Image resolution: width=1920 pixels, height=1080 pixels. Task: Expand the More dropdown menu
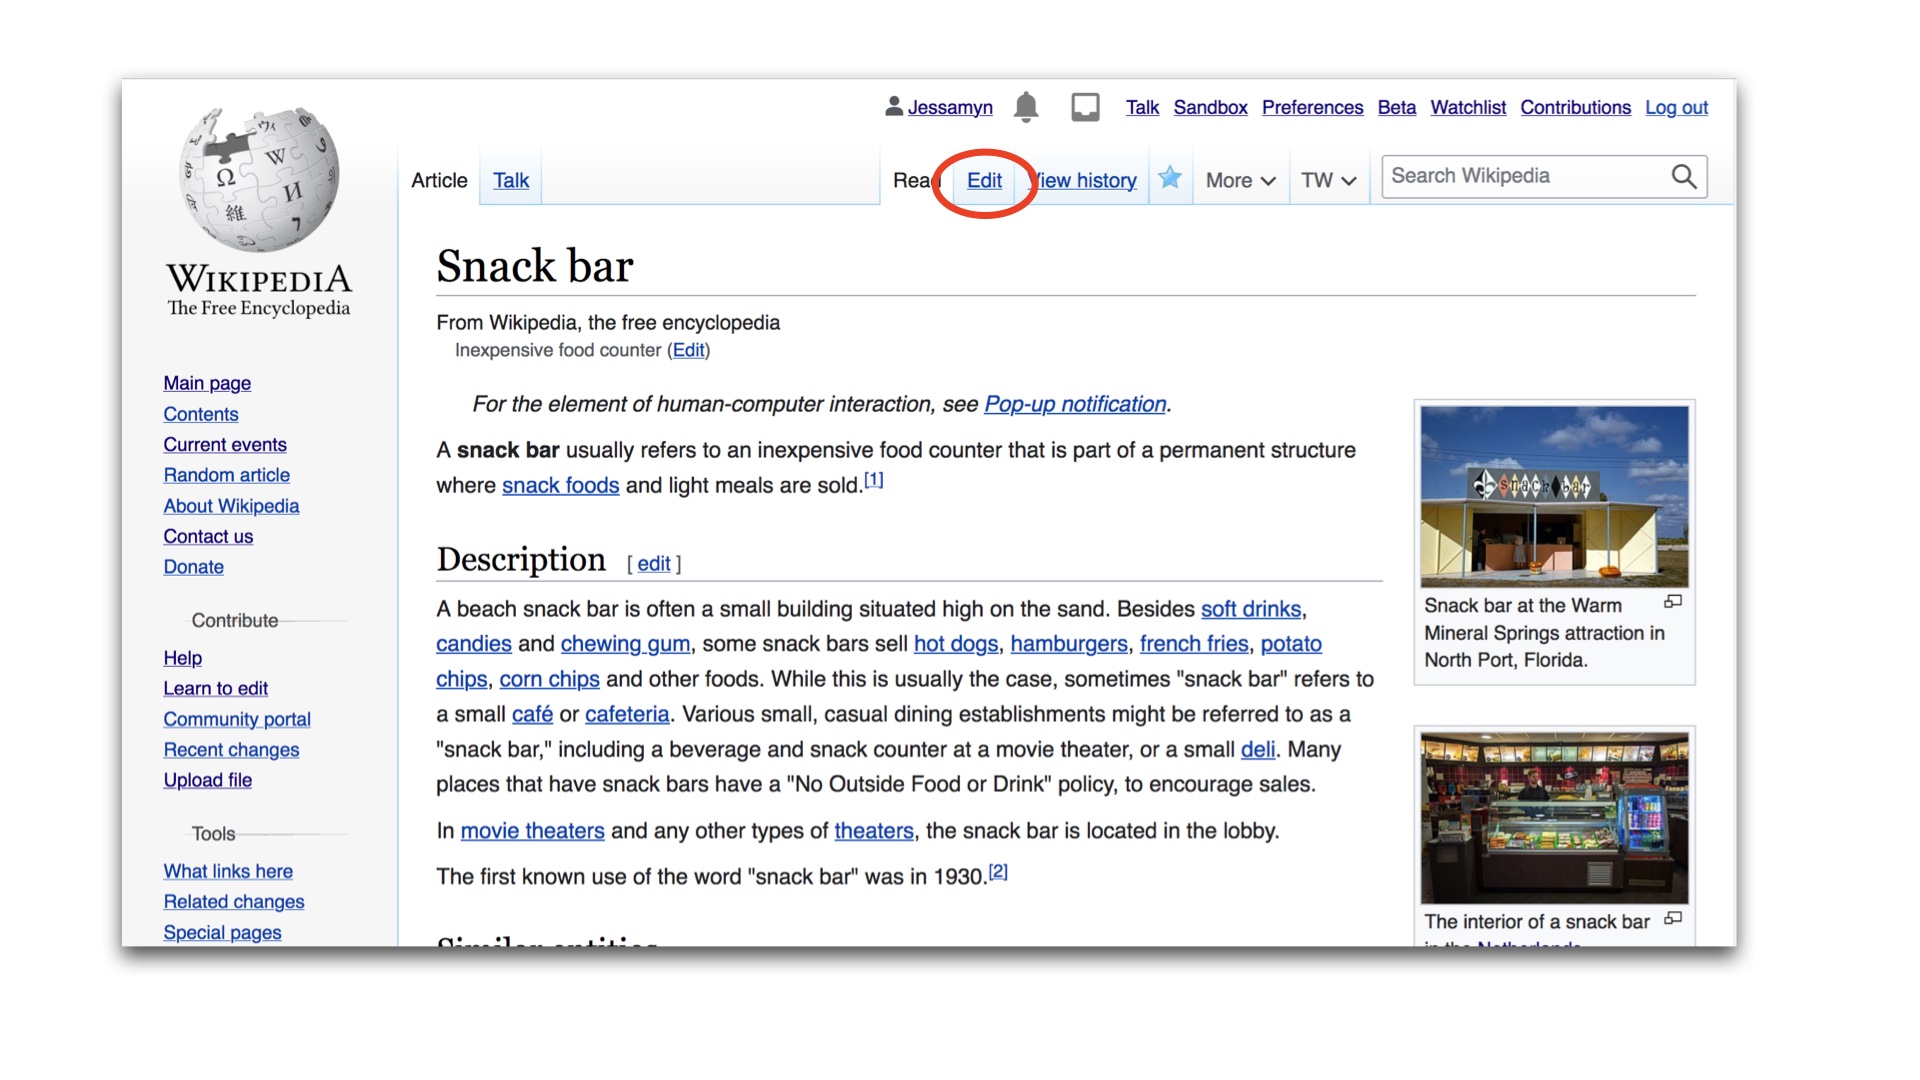1238,179
